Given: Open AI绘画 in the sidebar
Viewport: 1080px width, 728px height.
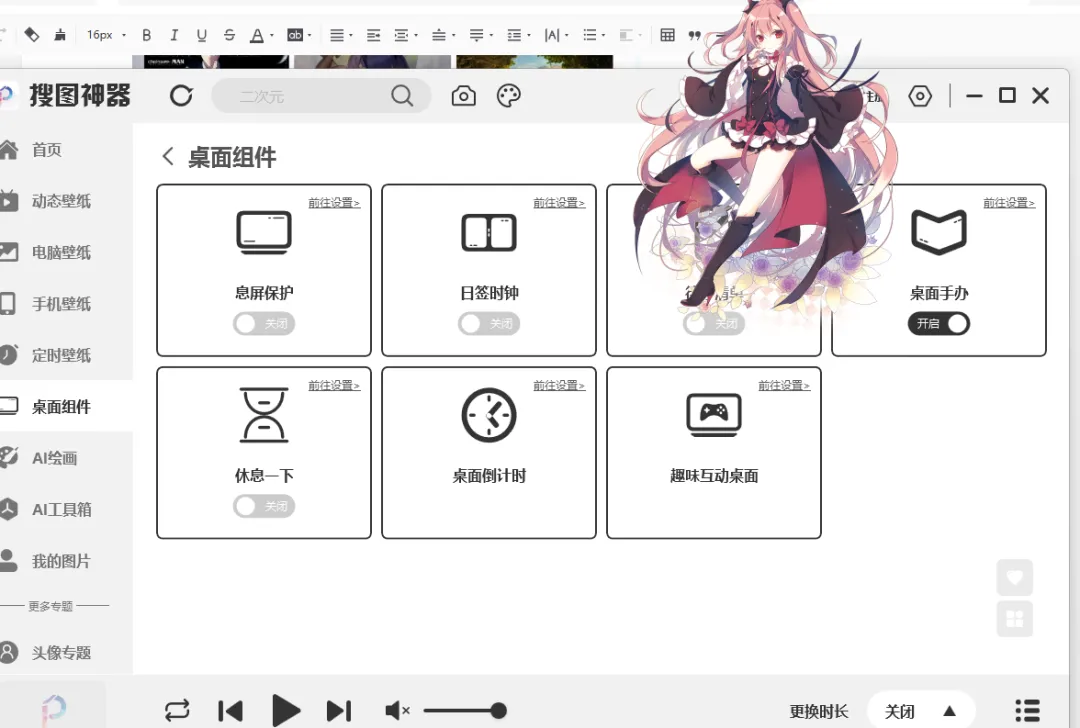Looking at the screenshot, I should [54, 458].
